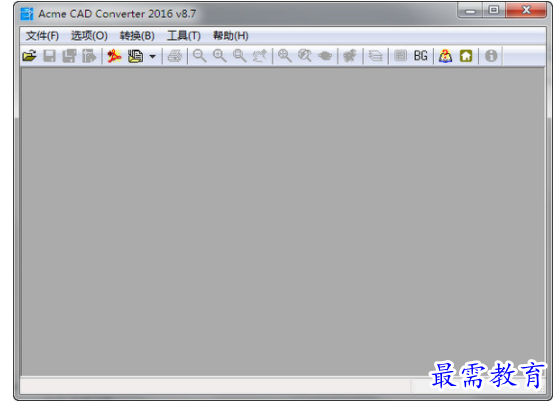Viewport: 553px width, 407px height.
Task: Click the Print icon
Action: click(175, 56)
